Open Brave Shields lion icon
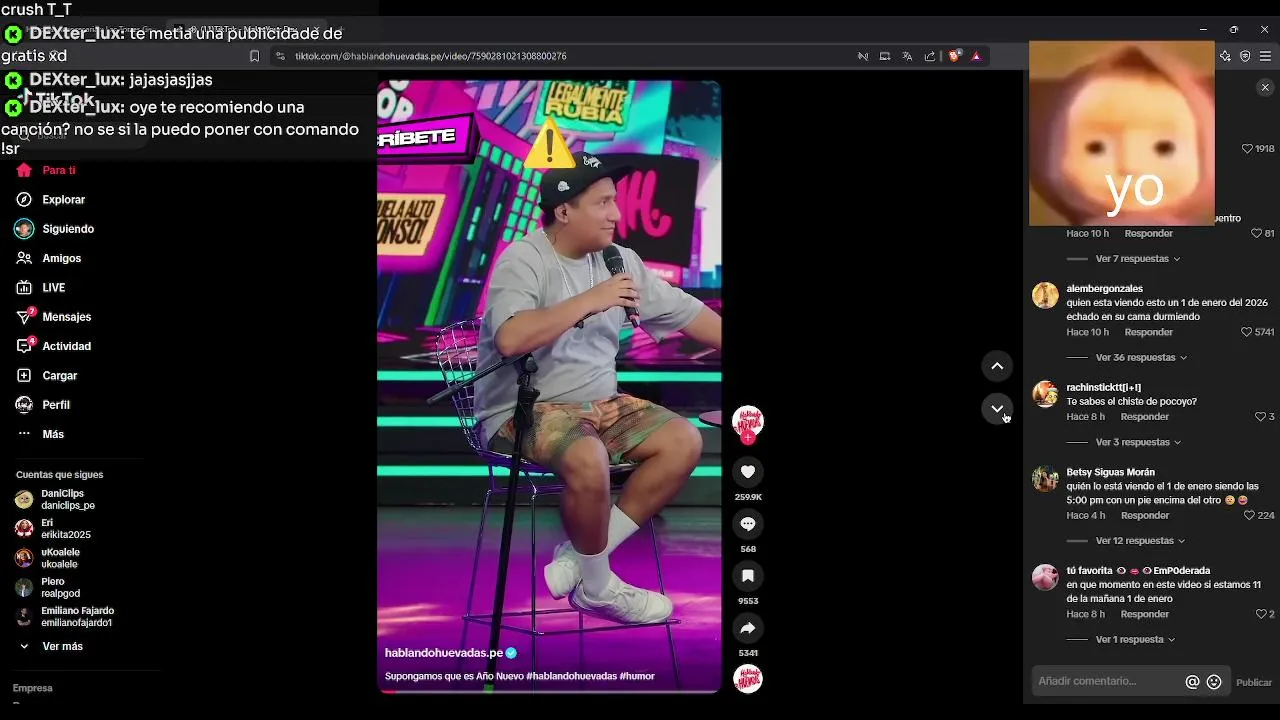Screen dimensions: 1280x720 point(954,56)
